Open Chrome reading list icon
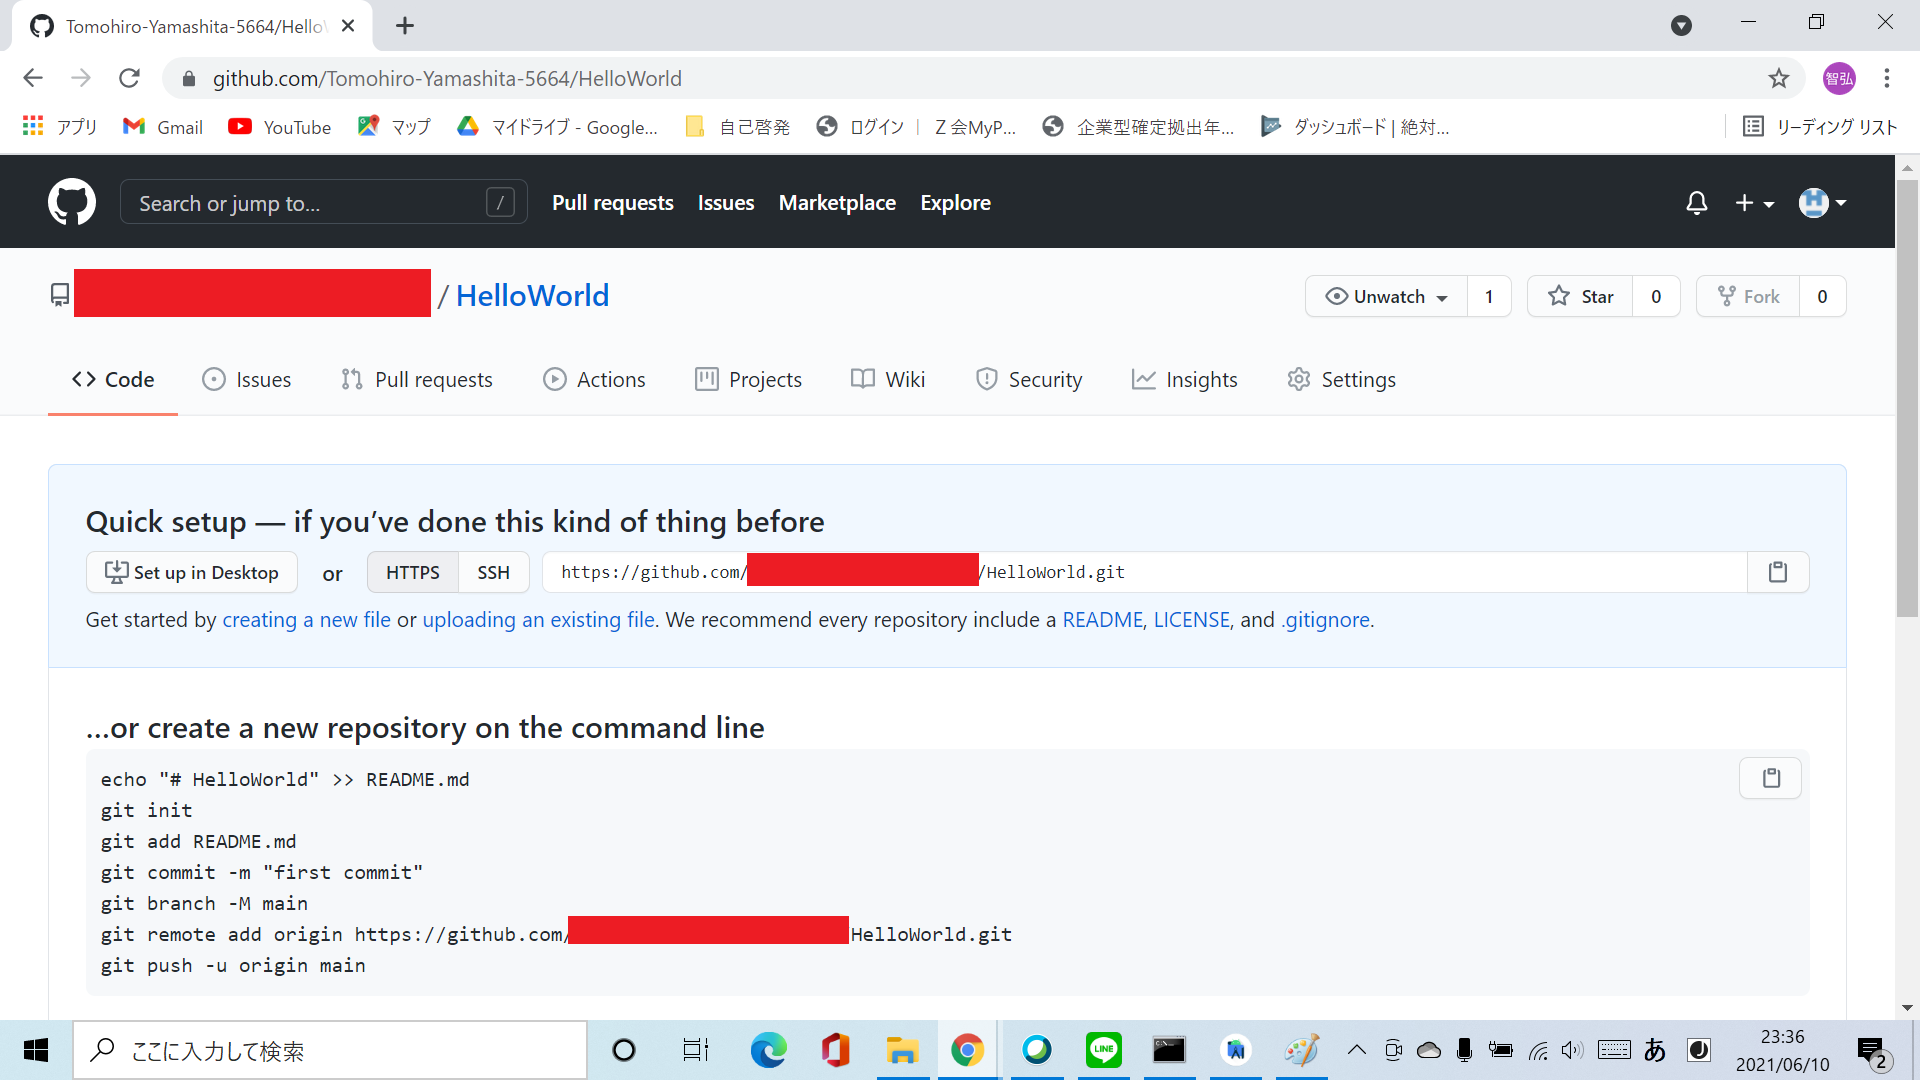 1752,127
